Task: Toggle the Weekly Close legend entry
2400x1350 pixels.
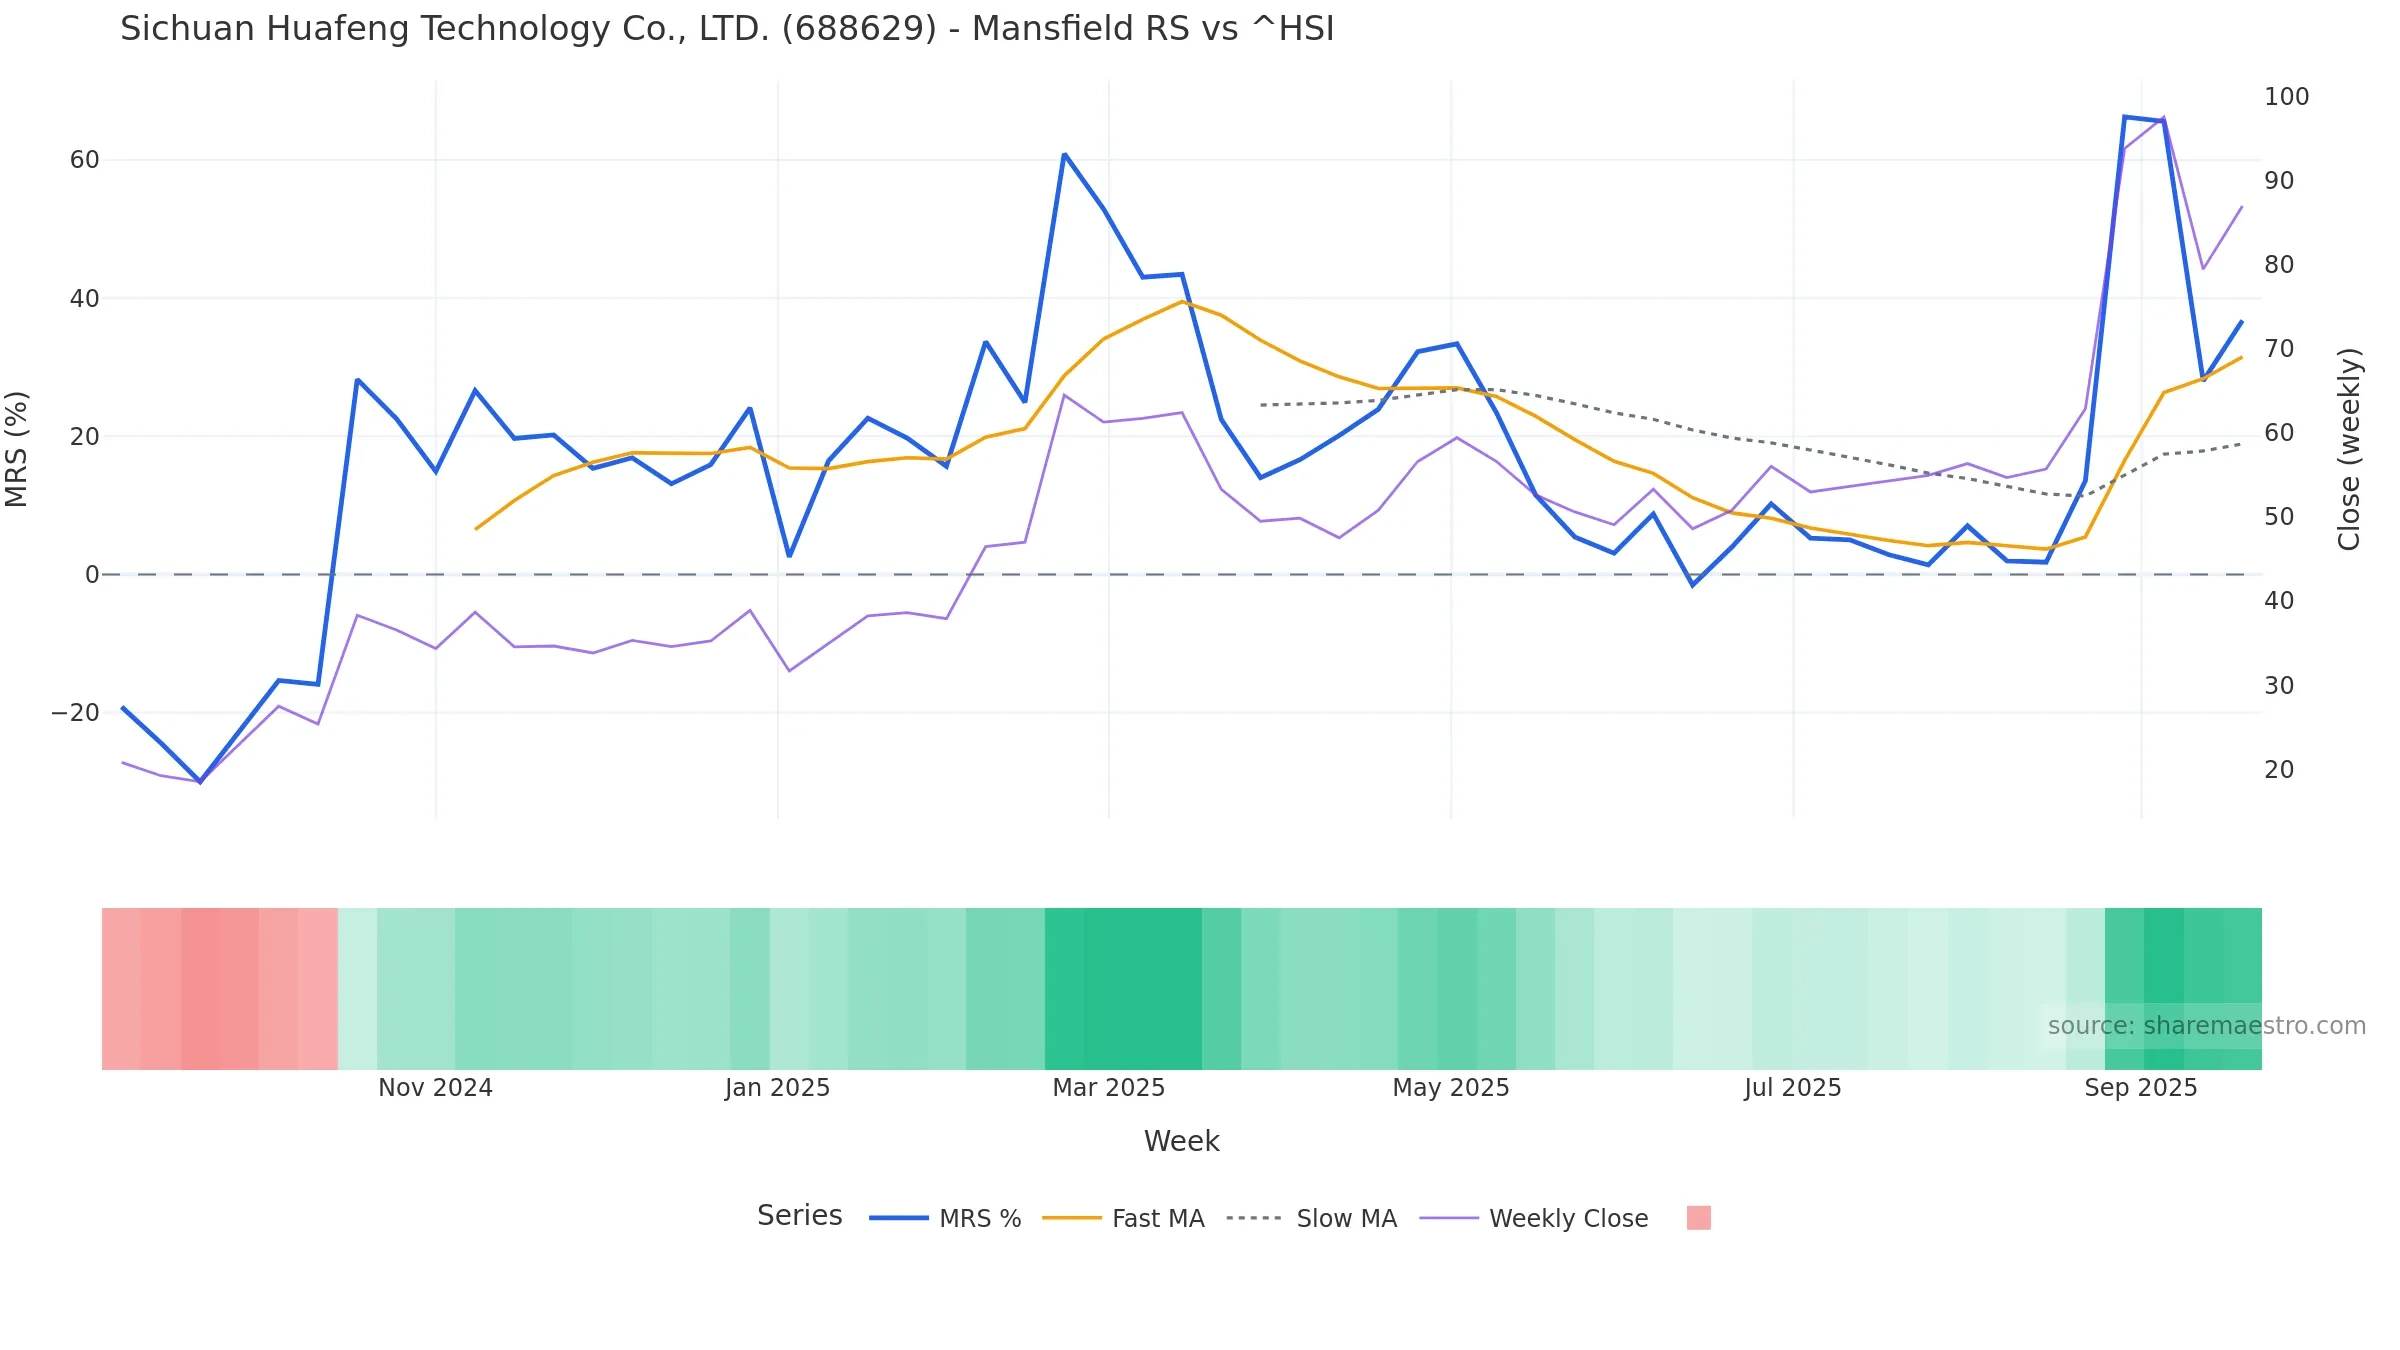Action: (x=1534, y=1218)
